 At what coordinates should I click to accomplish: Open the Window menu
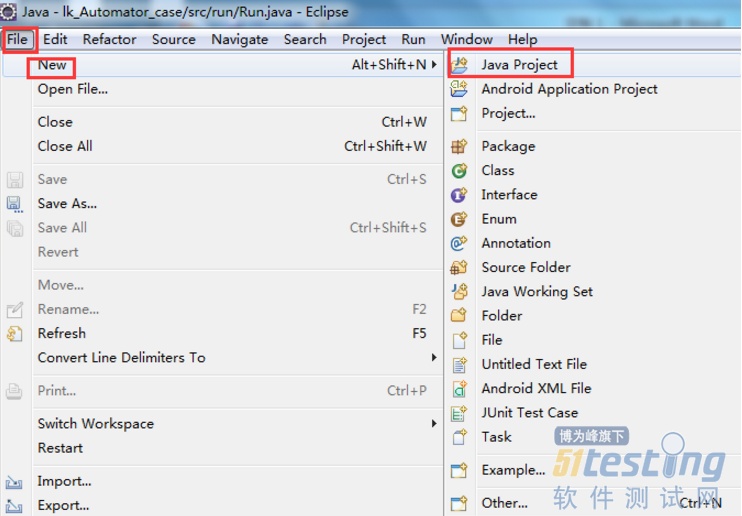point(467,39)
